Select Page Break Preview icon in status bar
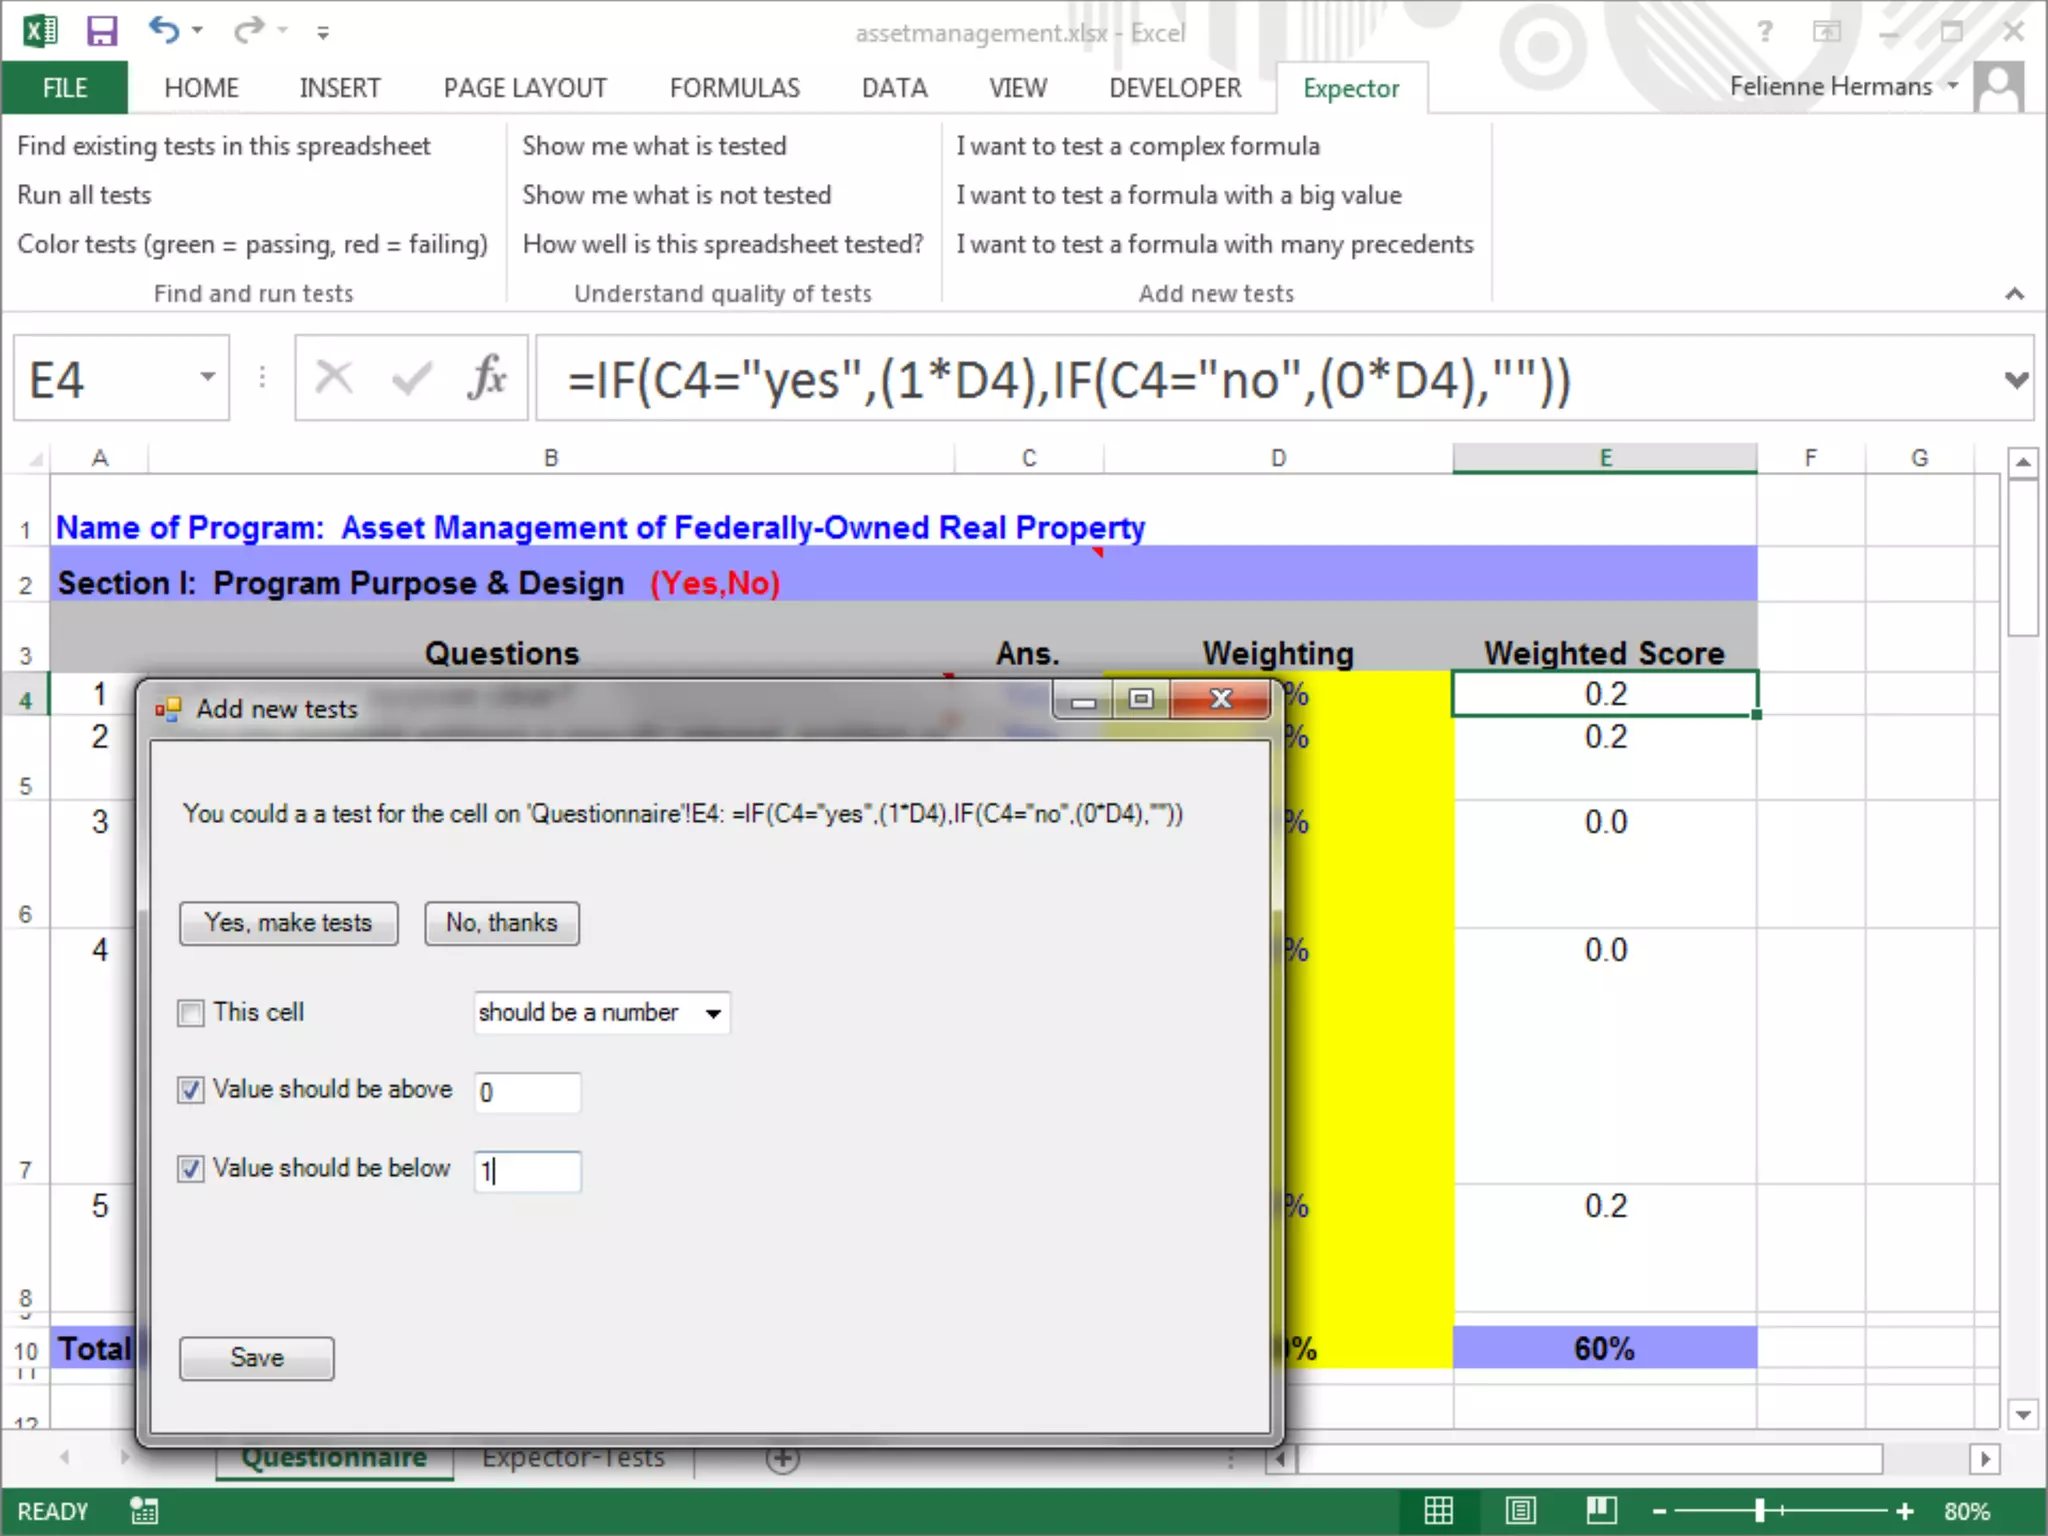 coord(1601,1510)
